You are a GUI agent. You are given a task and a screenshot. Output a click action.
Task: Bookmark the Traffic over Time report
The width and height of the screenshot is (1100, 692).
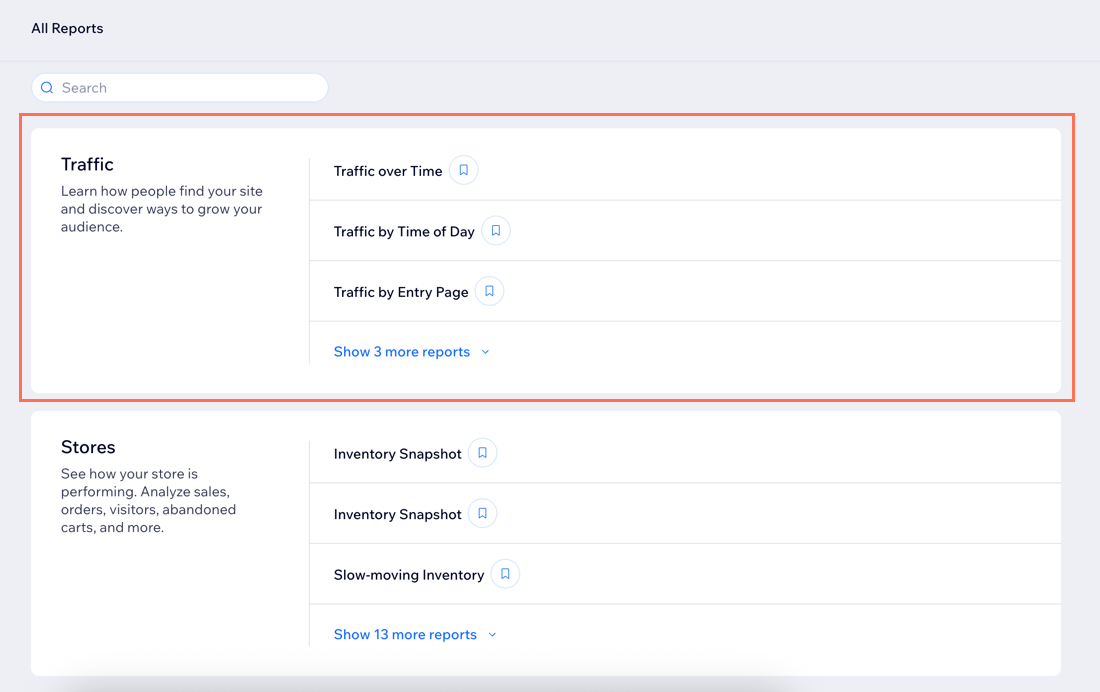pyautogui.click(x=463, y=171)
